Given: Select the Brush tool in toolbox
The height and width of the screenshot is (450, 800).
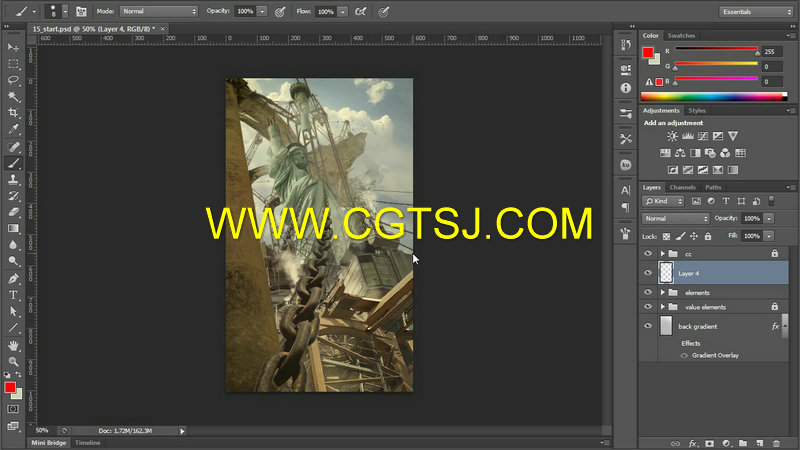Looking at the screenshot, I should (x=13, y=163).
